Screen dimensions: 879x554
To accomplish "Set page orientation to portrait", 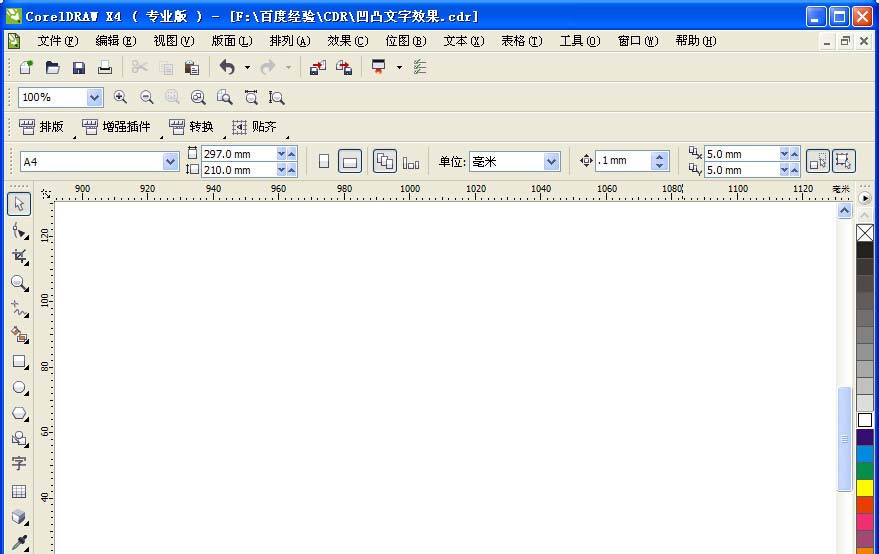I will (x=324, y=162).
